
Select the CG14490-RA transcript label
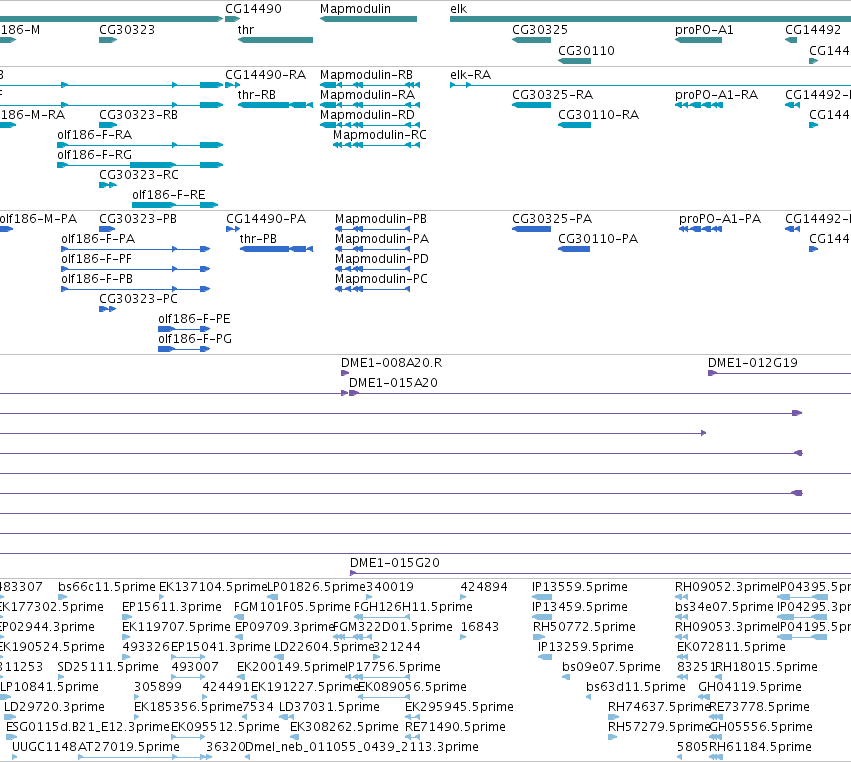point(265,74)
